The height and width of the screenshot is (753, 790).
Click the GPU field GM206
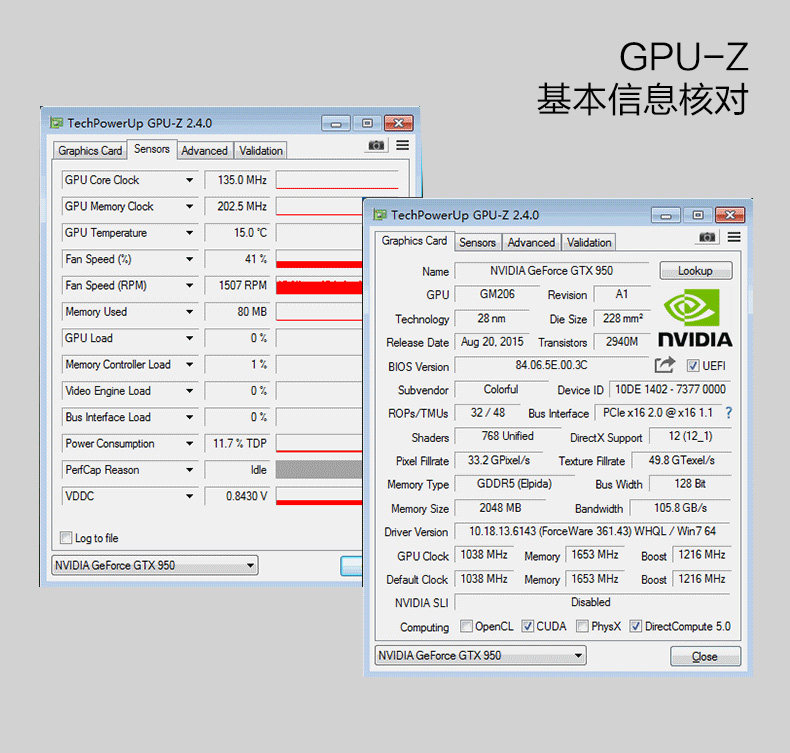tap(497, 294)
